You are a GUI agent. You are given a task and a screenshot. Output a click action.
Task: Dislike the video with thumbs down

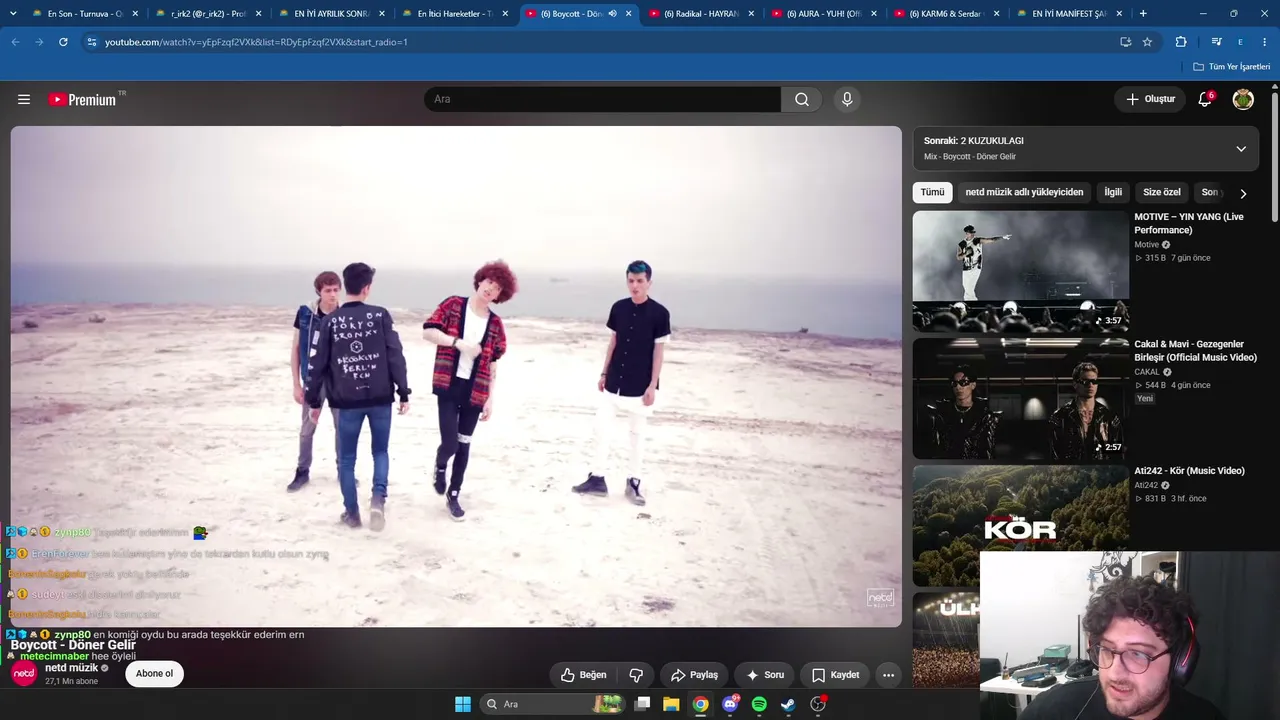(636, 675)
